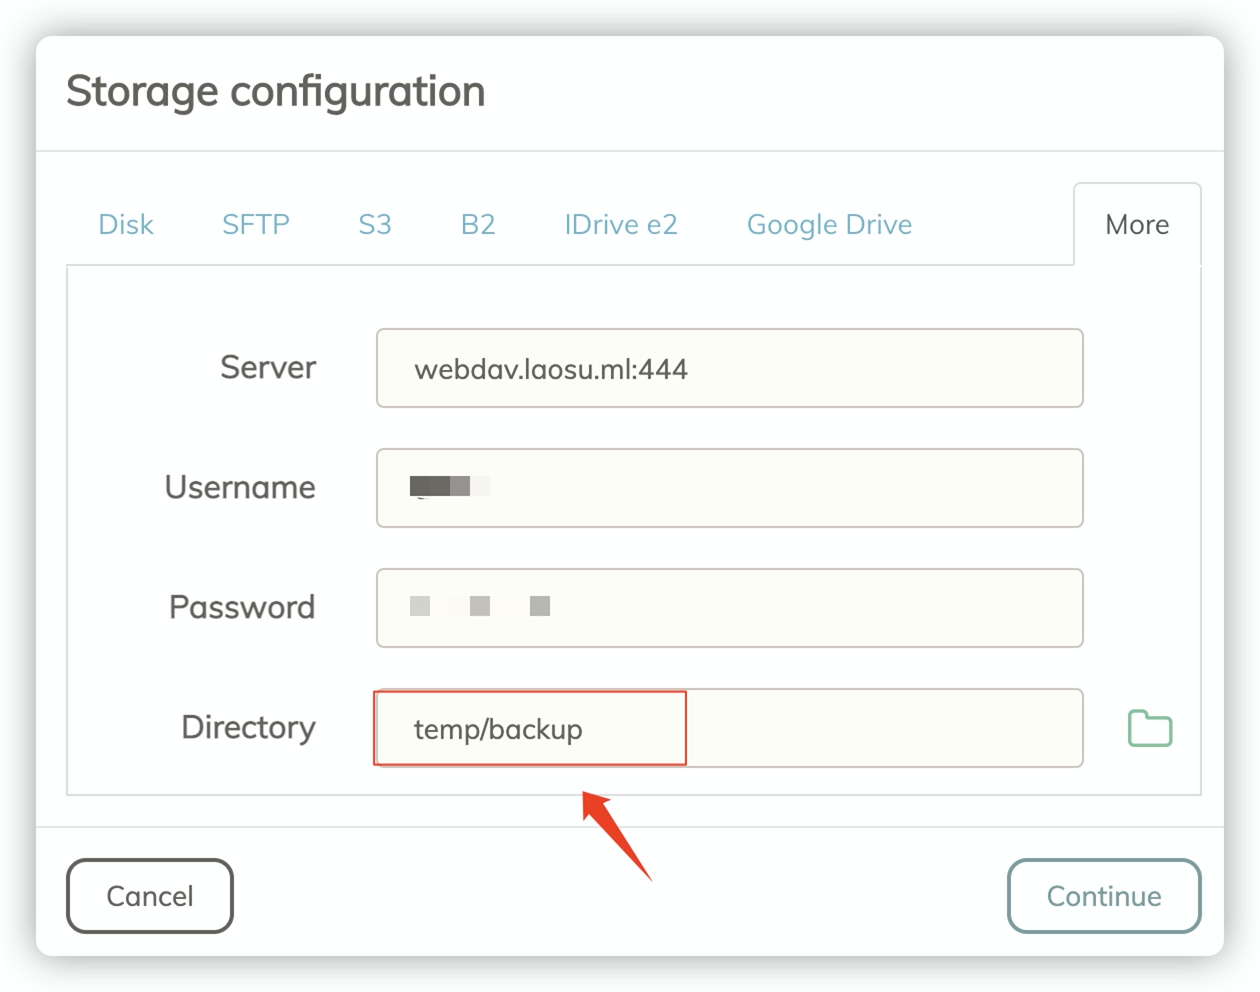Click the Storage configuration dialog title
The height and width of the screenshot is (992, 1260).
point(276,92)
